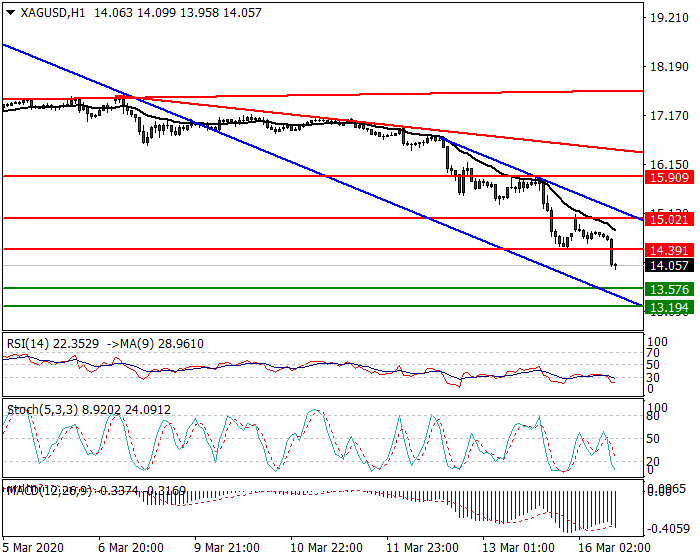Click the 17.170 price axis value
Image resolution: width=700 pixels, height=560 pixels.
[x=669, y=116]
